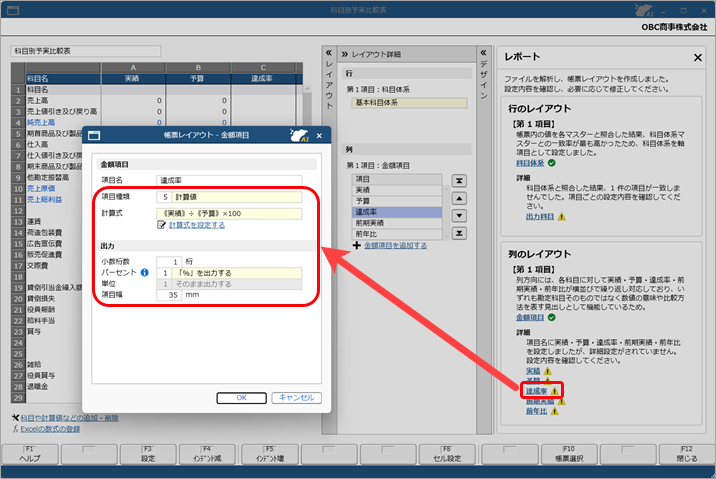The image size is (716, 479).
Task: Click warning icon beside 達成率 link
Action: point(554,391)
